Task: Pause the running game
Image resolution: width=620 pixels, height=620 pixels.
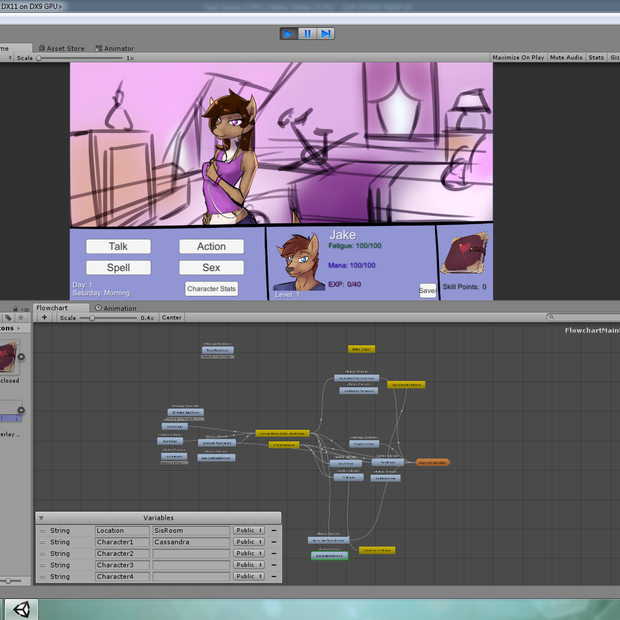Action: coord(307,34)
